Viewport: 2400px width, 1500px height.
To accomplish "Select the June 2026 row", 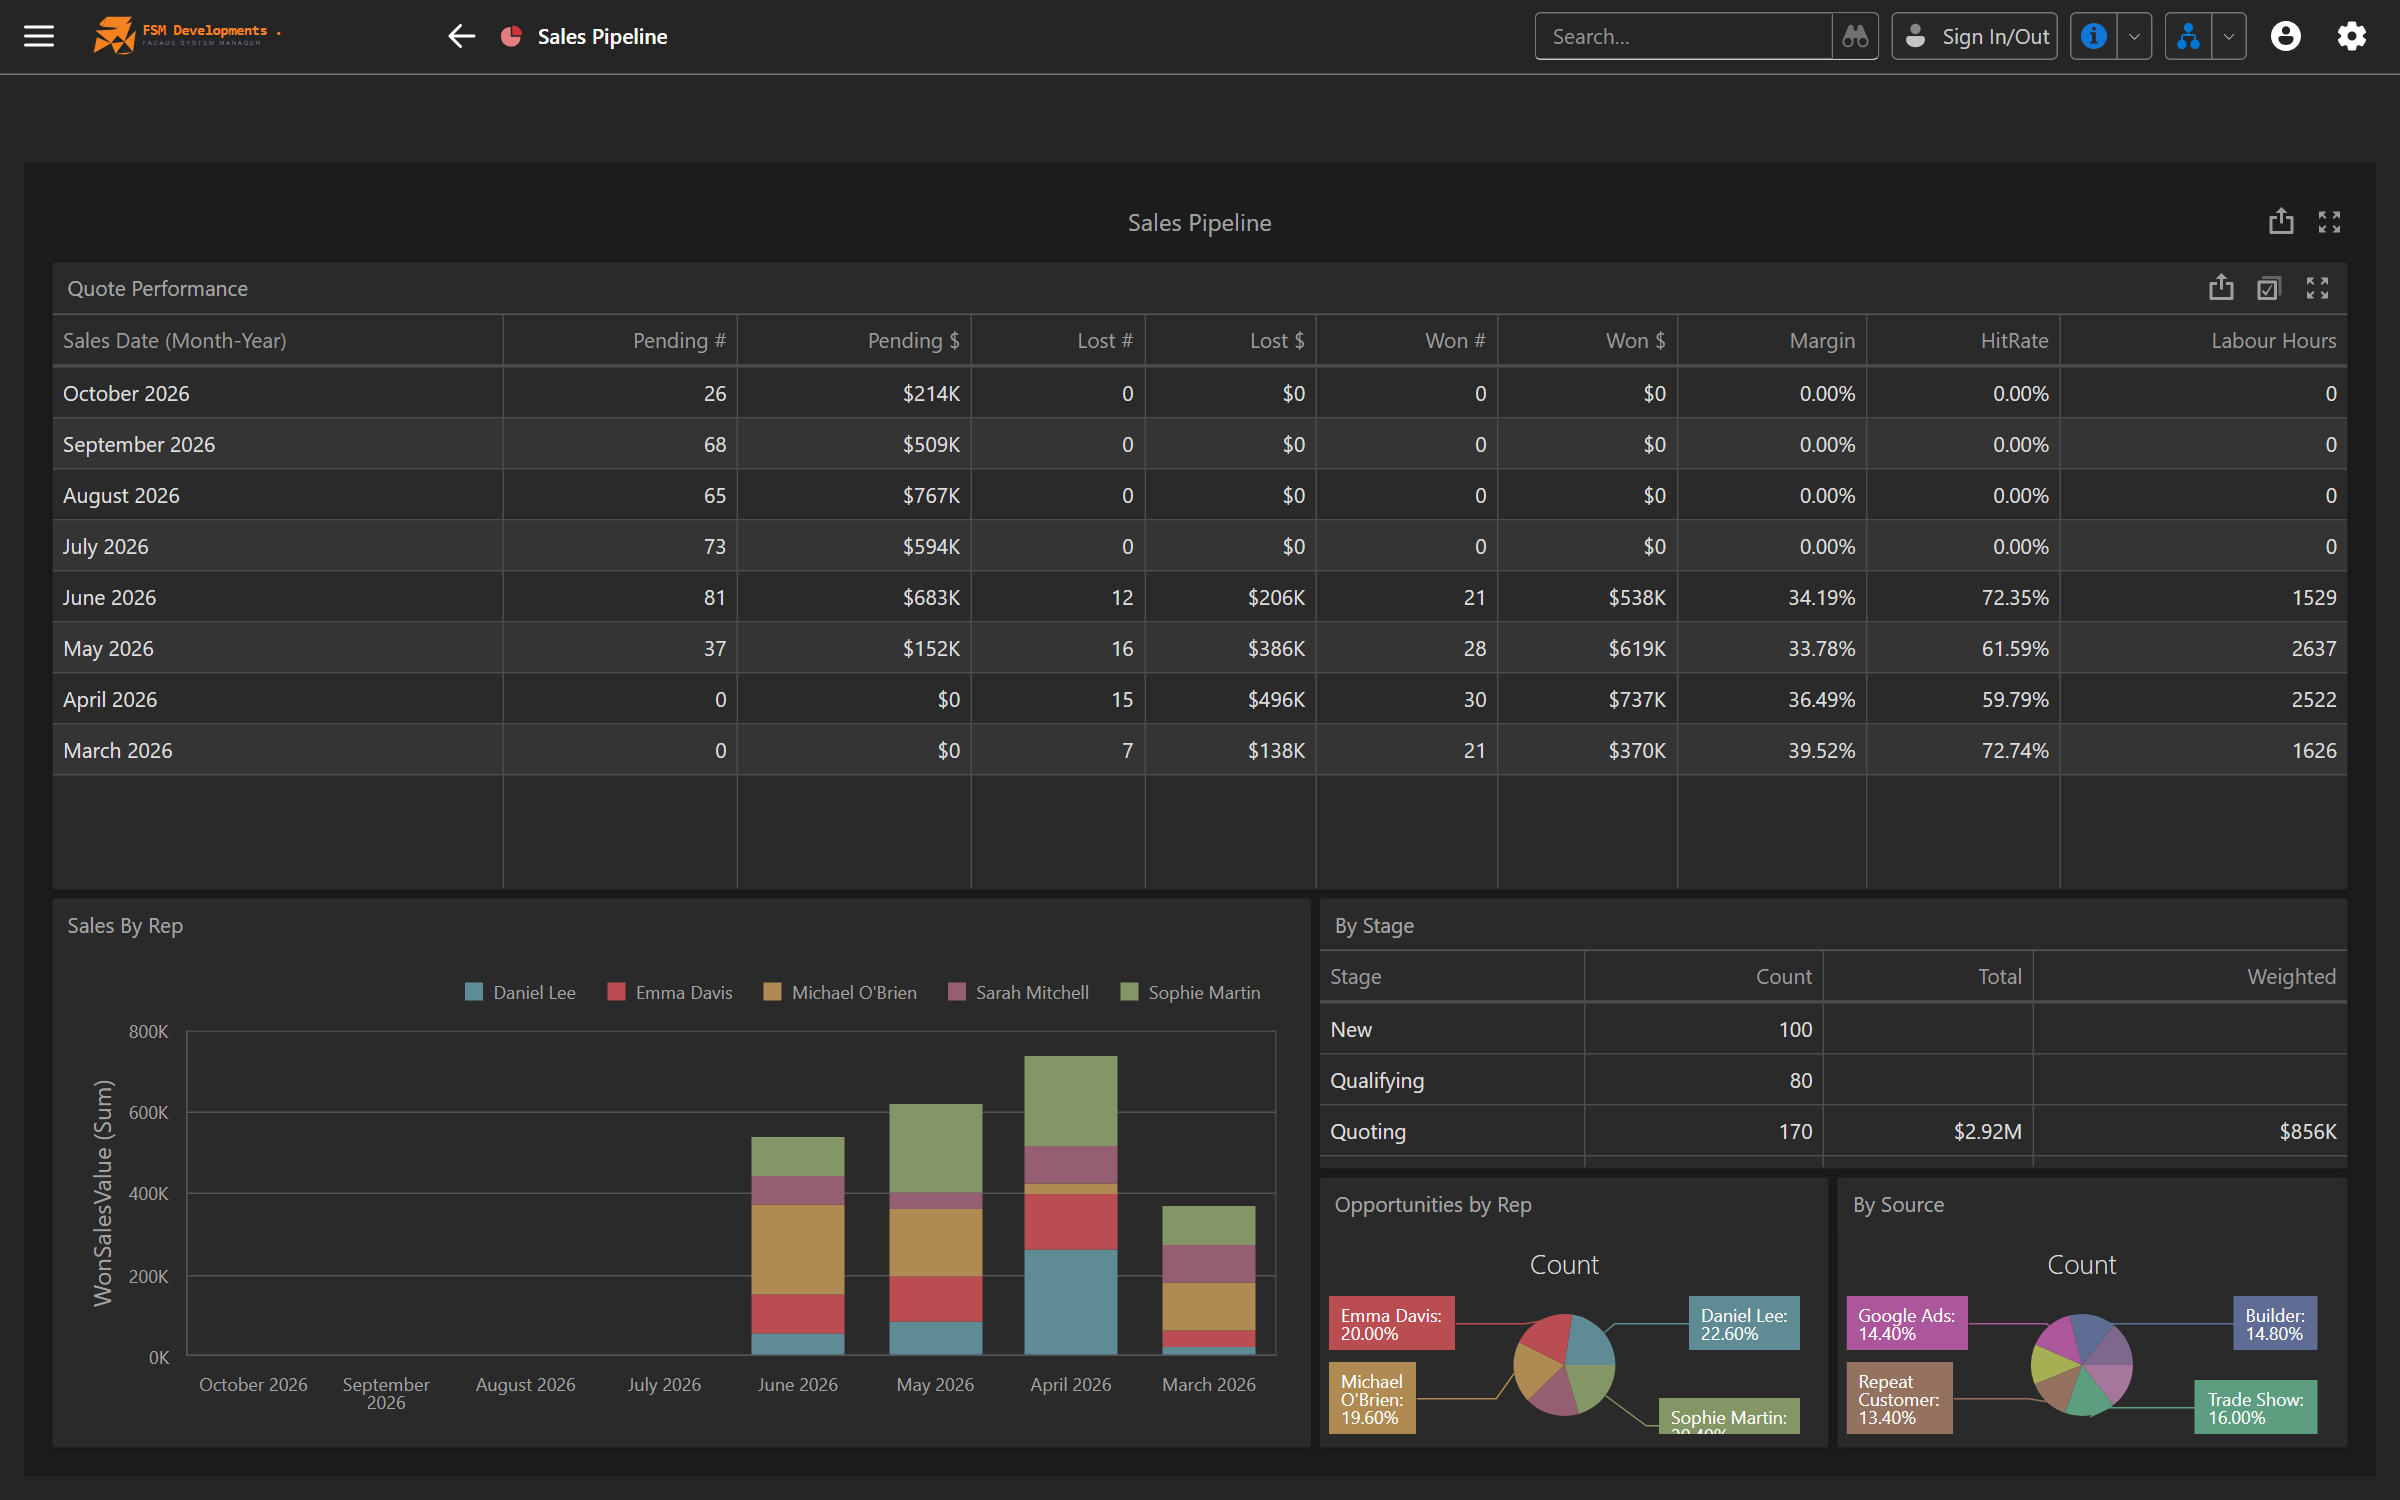I will (x=1200, y=597).
